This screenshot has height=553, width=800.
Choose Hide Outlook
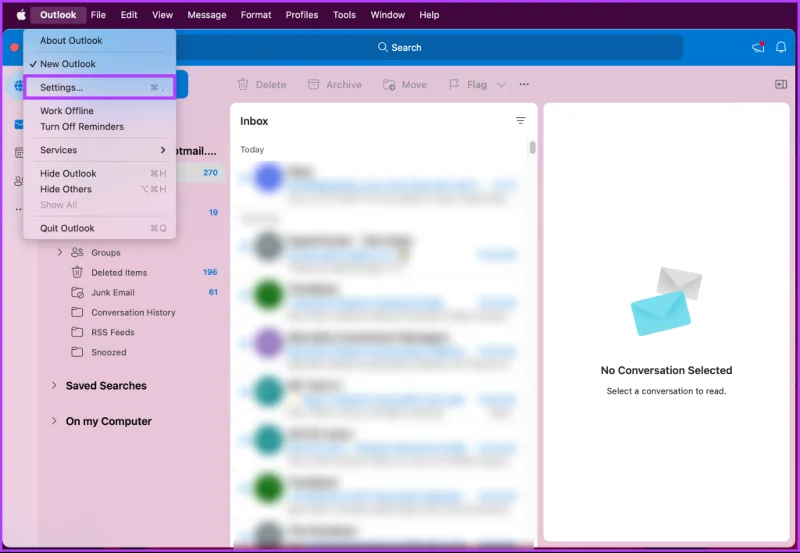(99, 173)
